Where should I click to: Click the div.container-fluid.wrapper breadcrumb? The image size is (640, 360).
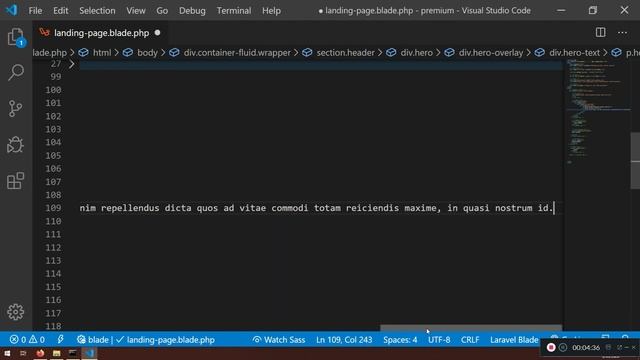(231, 53)
